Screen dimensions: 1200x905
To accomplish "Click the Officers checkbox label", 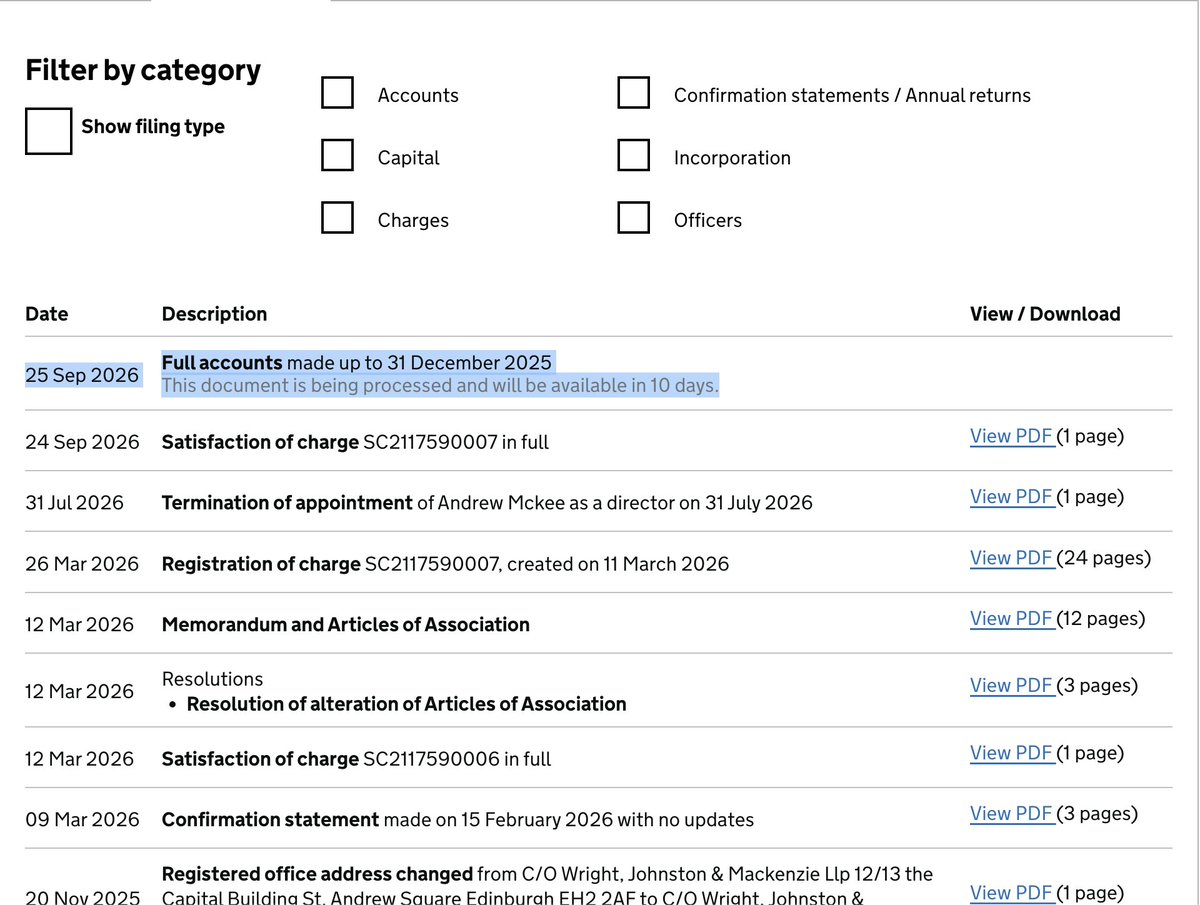I will 708,221.
